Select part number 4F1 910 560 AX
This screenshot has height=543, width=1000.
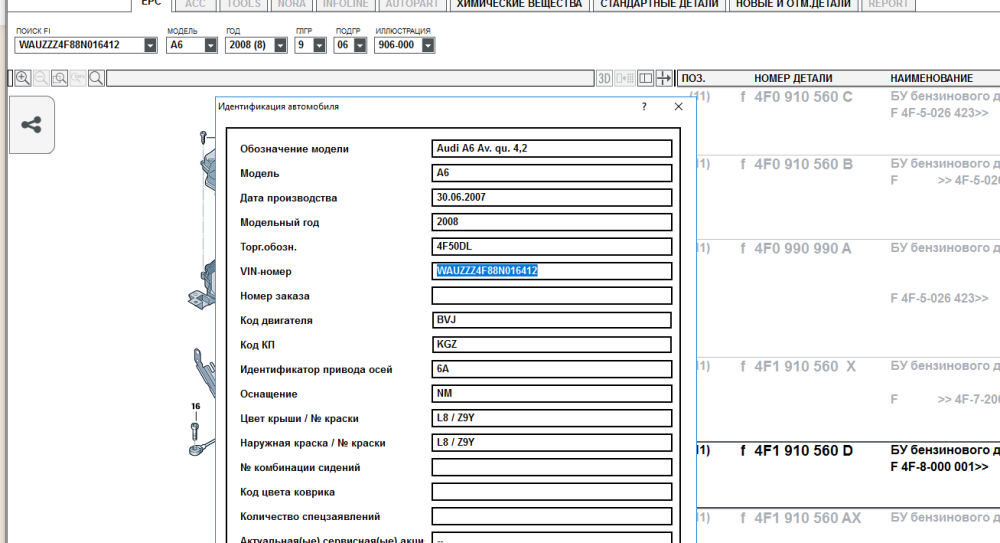[x=807, y=518]
